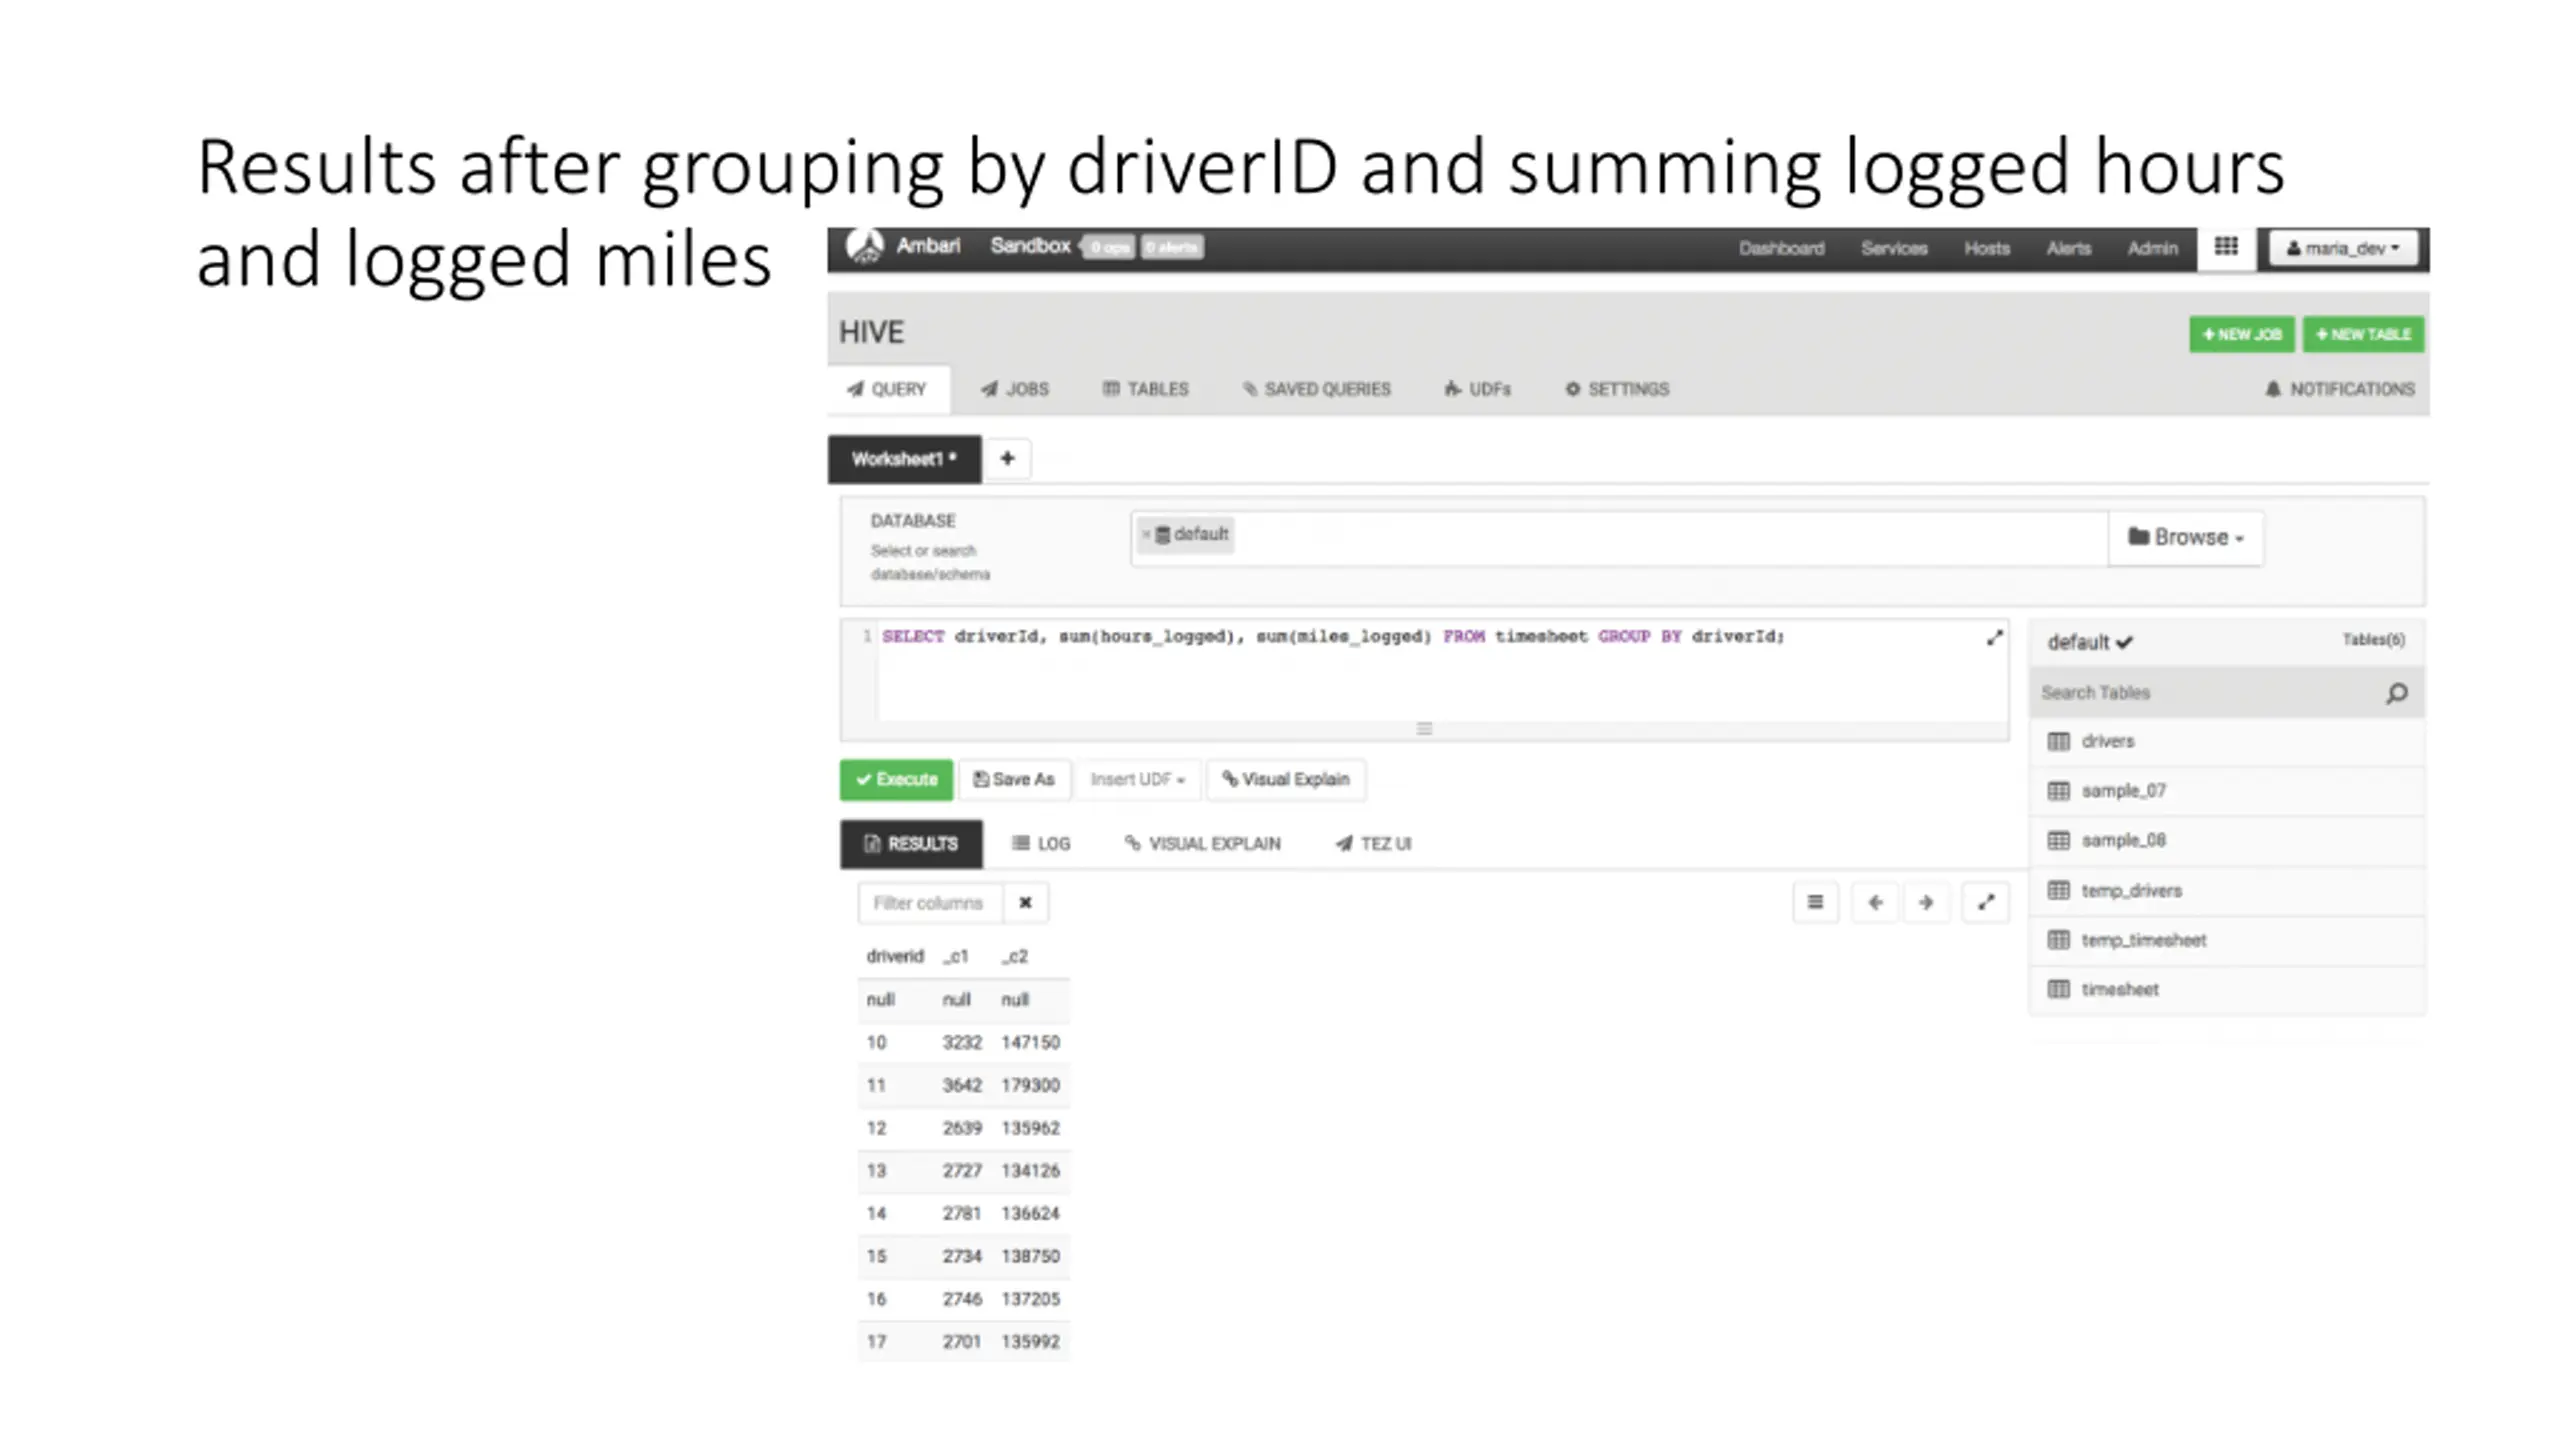Click the driverid column header

pyautogui.click(x=895, y=956)
